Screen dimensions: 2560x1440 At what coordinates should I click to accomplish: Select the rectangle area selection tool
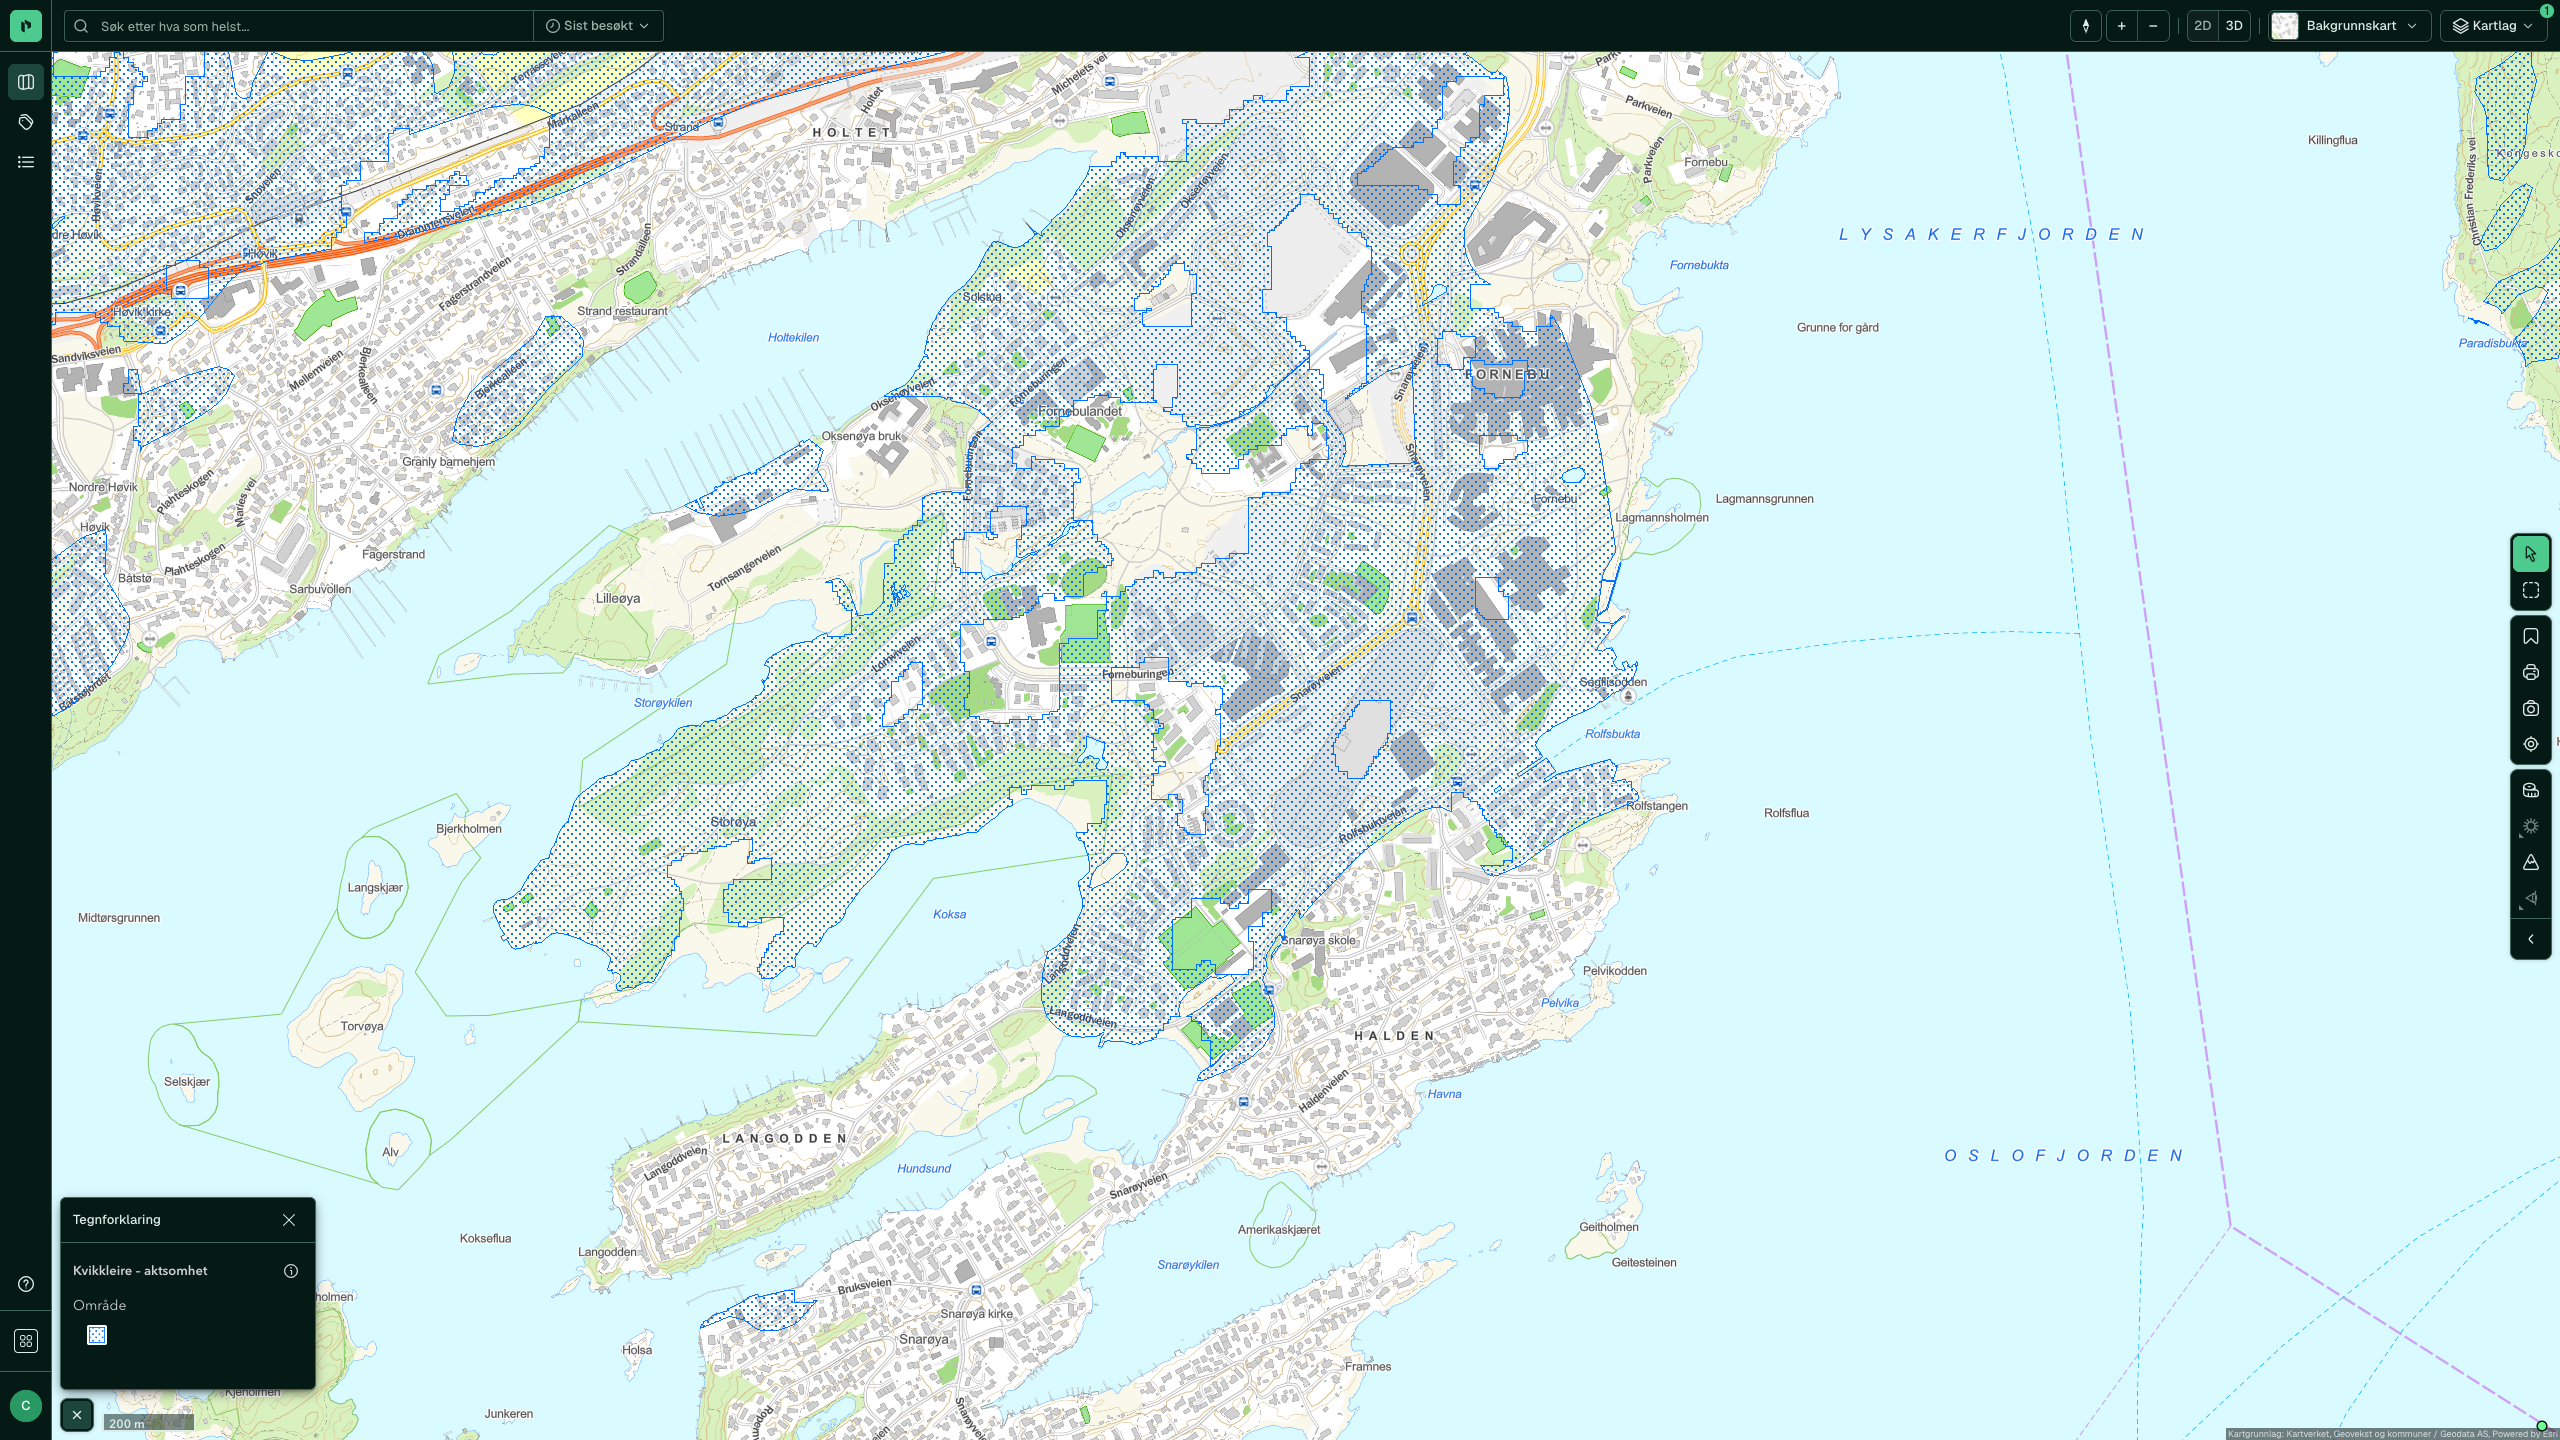tap(2531, 591)
